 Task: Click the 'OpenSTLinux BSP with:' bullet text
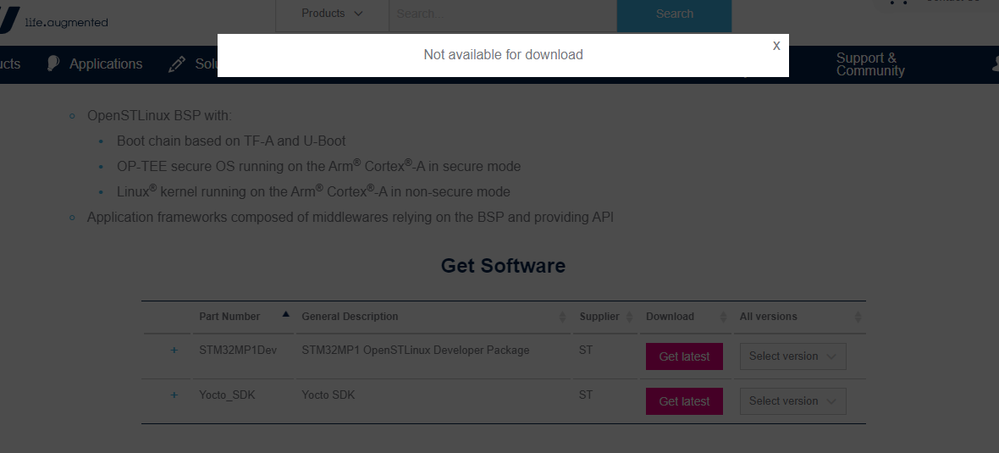click(159, 116)
